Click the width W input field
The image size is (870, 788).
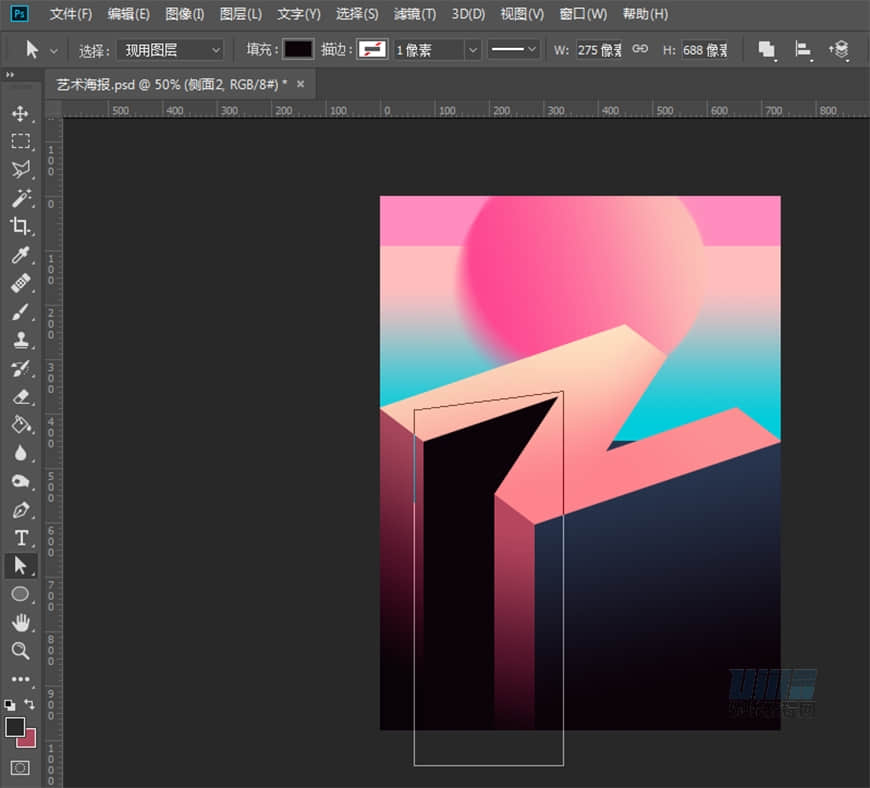point(599,49)
